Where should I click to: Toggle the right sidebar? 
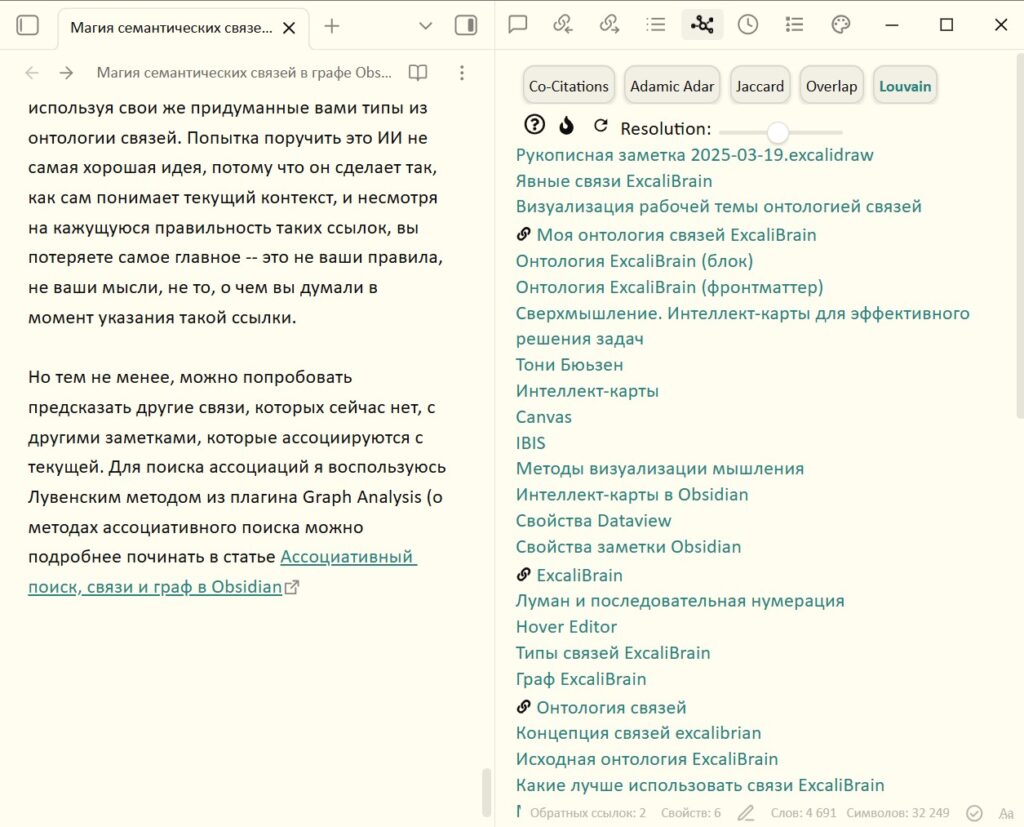pyautogui.click(x=466, y=26)
